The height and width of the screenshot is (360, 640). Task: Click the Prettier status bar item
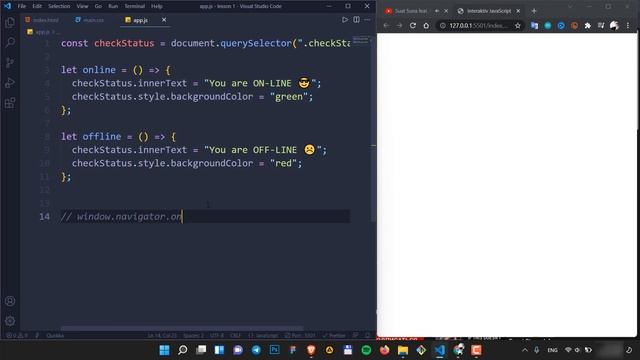pyautogui.click(x=334, y=336)
